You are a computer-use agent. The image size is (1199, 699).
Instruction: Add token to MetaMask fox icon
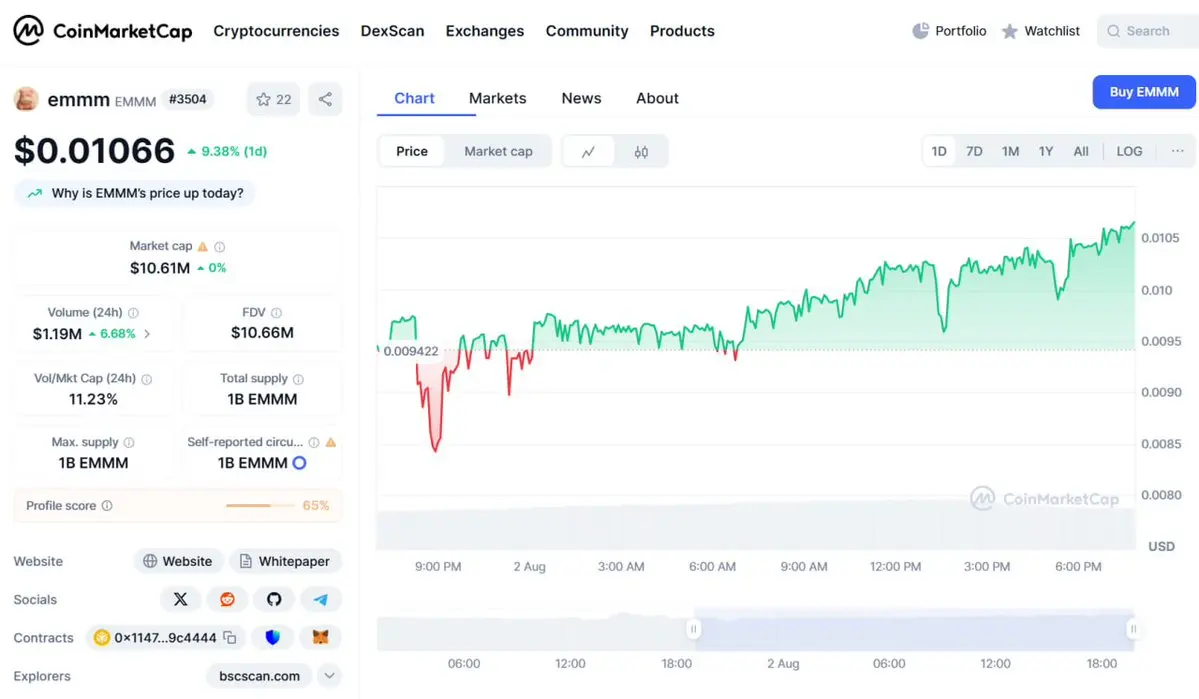pos(320,637)
